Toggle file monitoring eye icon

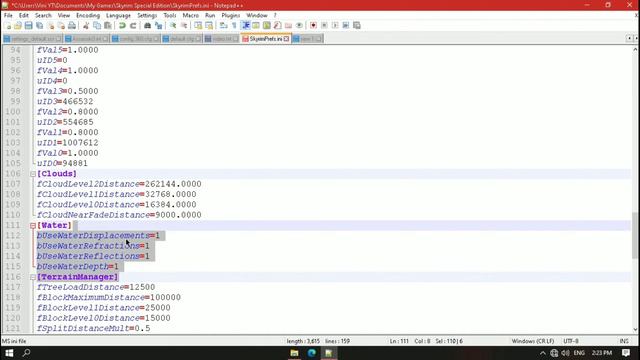(x=299, y=25)
